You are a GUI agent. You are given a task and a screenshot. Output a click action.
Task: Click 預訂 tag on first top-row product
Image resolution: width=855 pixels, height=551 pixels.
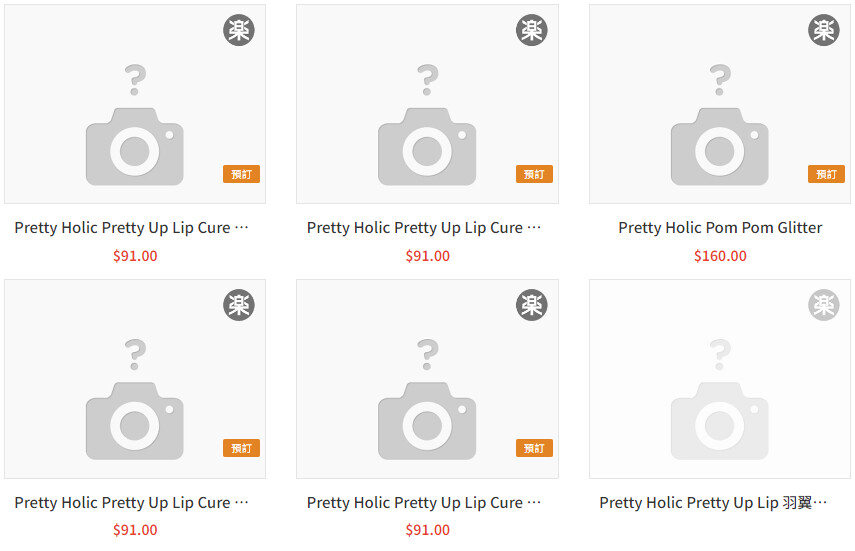241,174
